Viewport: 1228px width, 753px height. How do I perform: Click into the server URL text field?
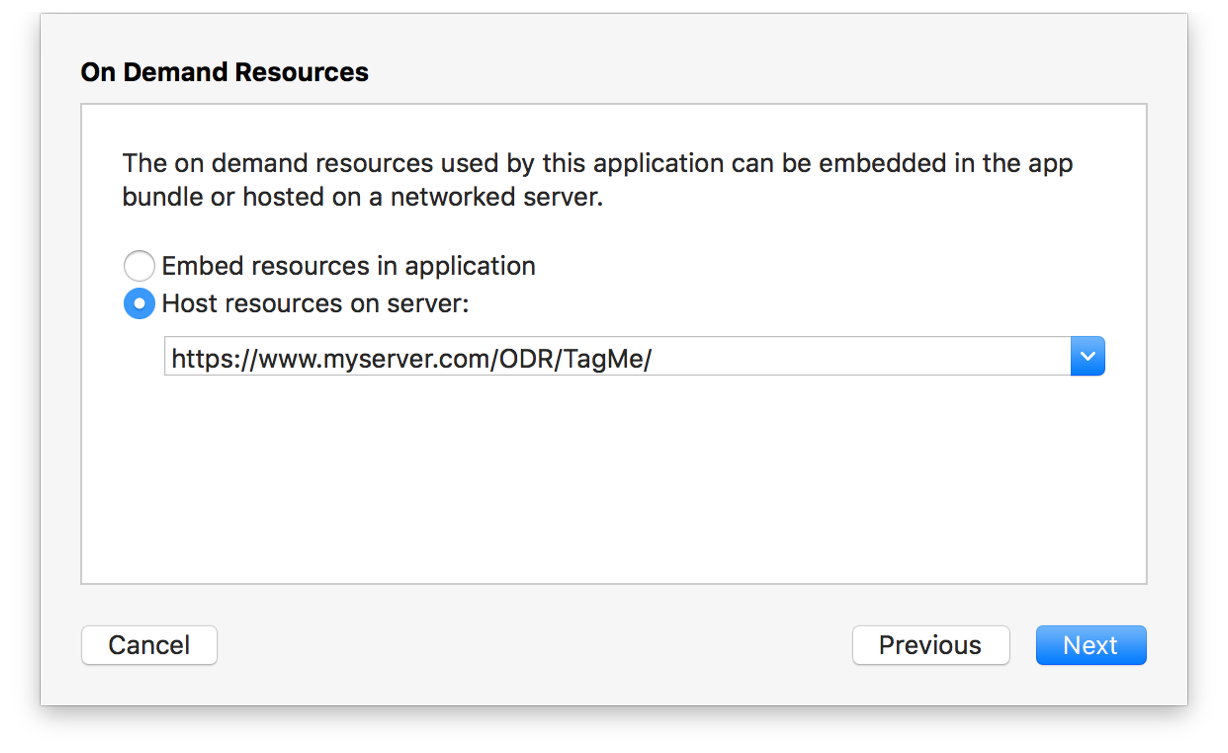tap(800, 357)
